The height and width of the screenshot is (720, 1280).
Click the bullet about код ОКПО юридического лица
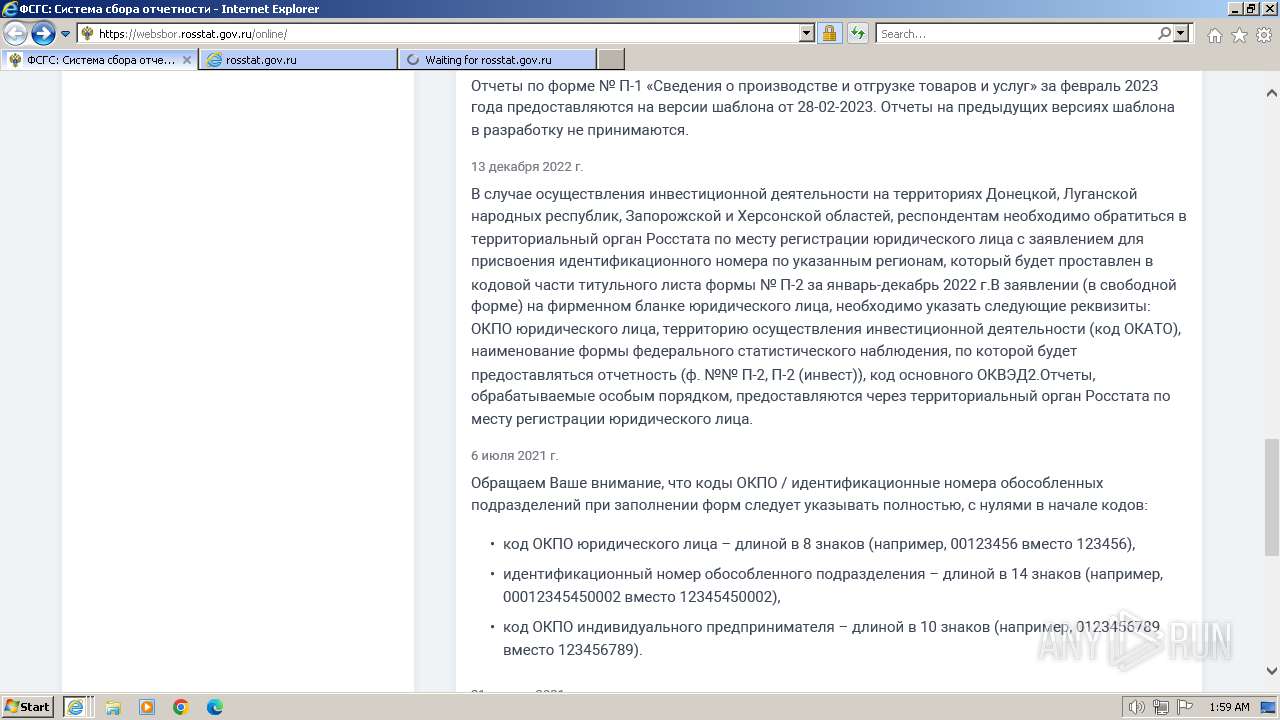[x=819, y=544]
